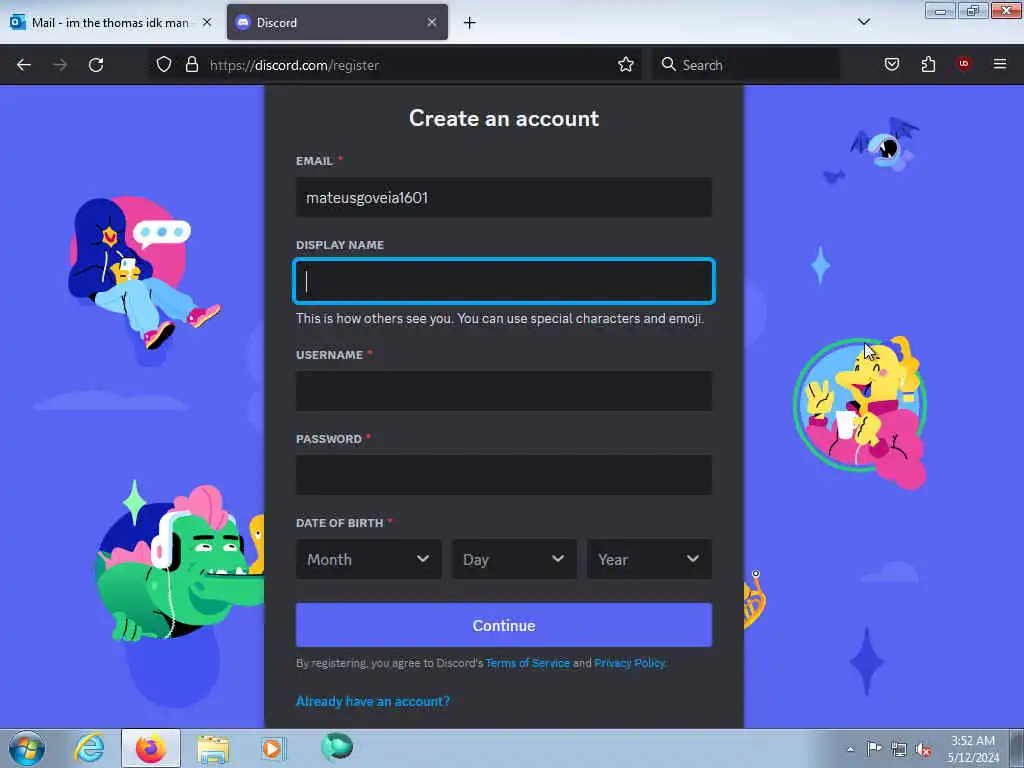Open the Windows Start menu
Image resolution: width=1024 pixels, height=768 pixels.
27,748
